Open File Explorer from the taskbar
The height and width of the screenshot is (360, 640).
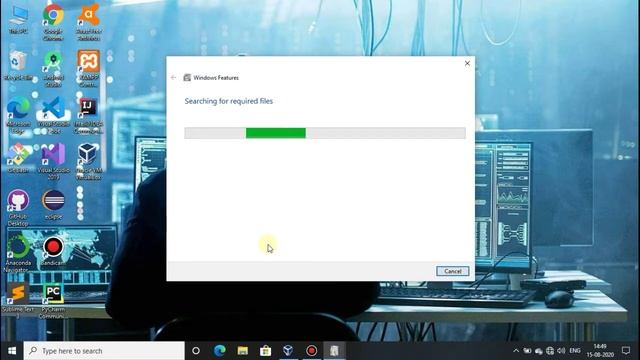(243, 351)
